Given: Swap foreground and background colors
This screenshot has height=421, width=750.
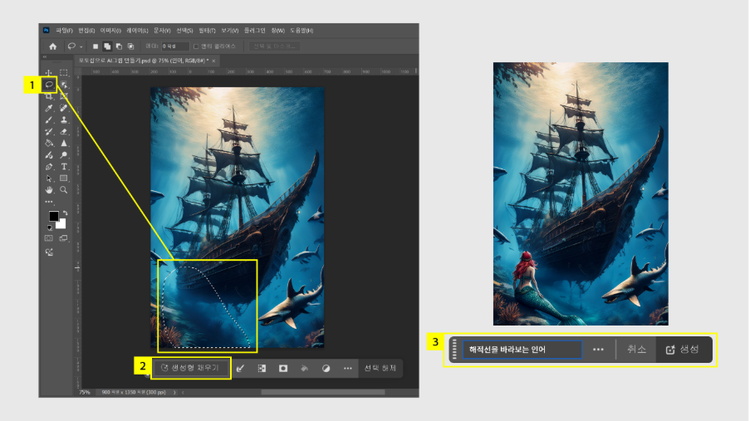Looking at the screenshot, I should [x=65, y=213].
